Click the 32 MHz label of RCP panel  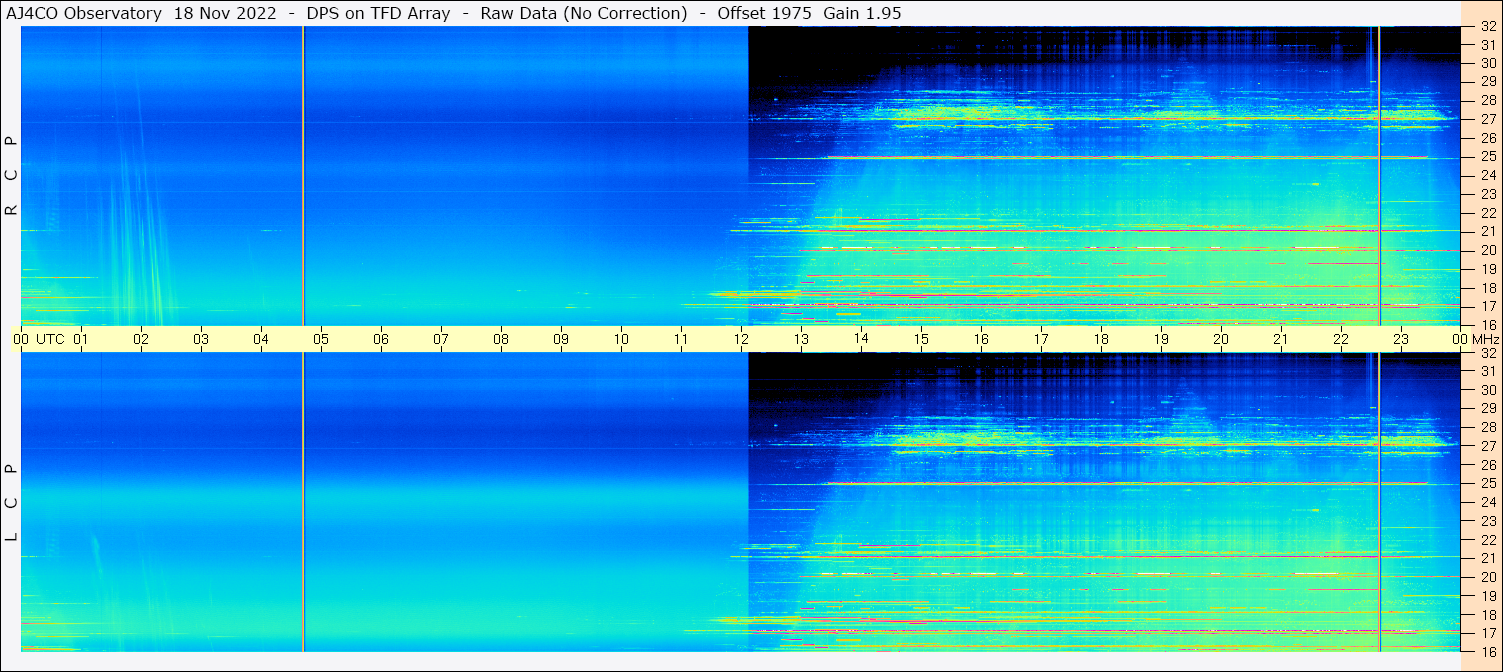click(1488, 27)
